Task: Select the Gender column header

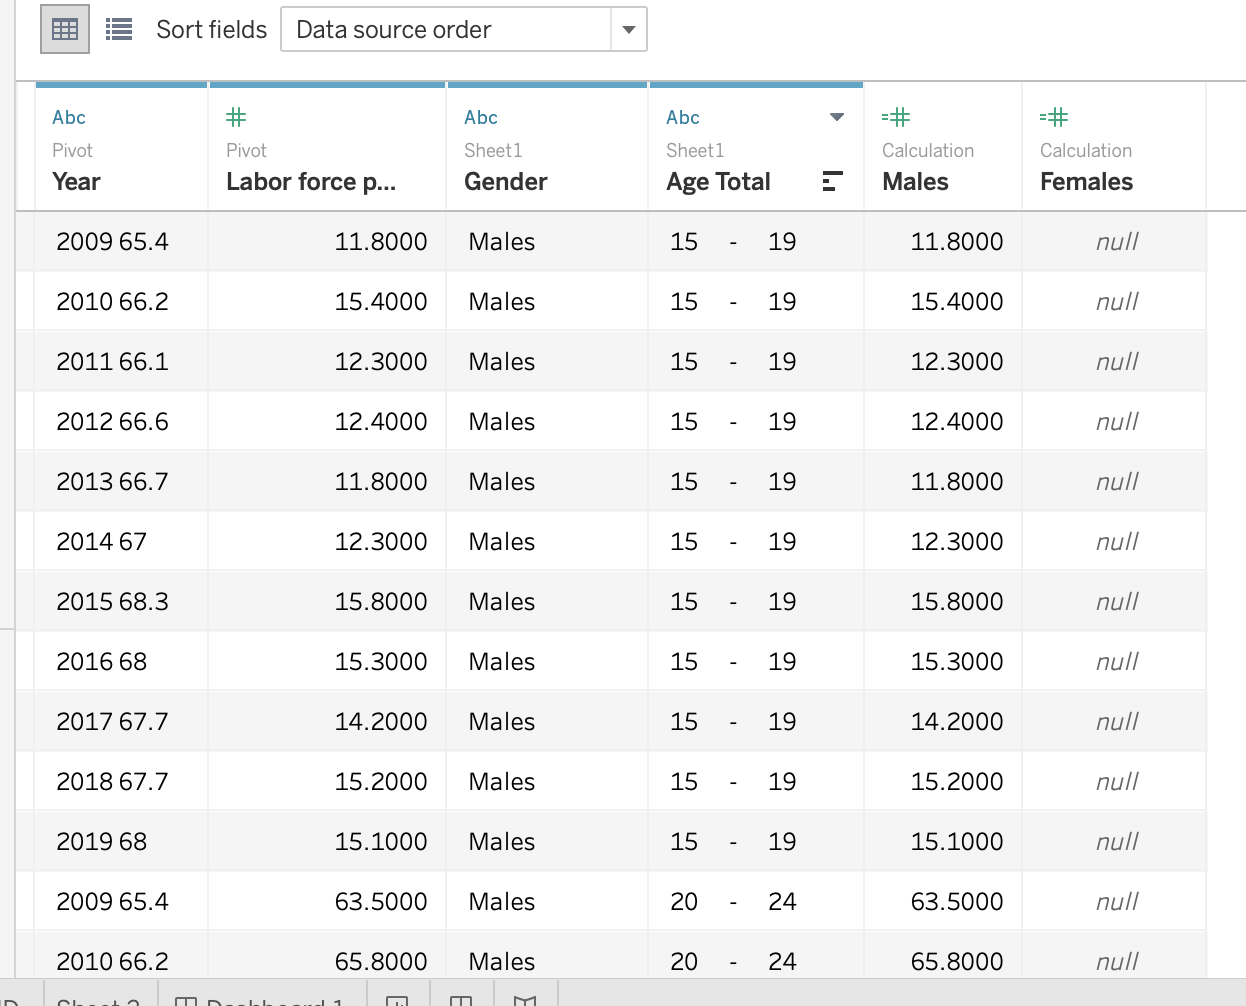Action: coord(505,181)
